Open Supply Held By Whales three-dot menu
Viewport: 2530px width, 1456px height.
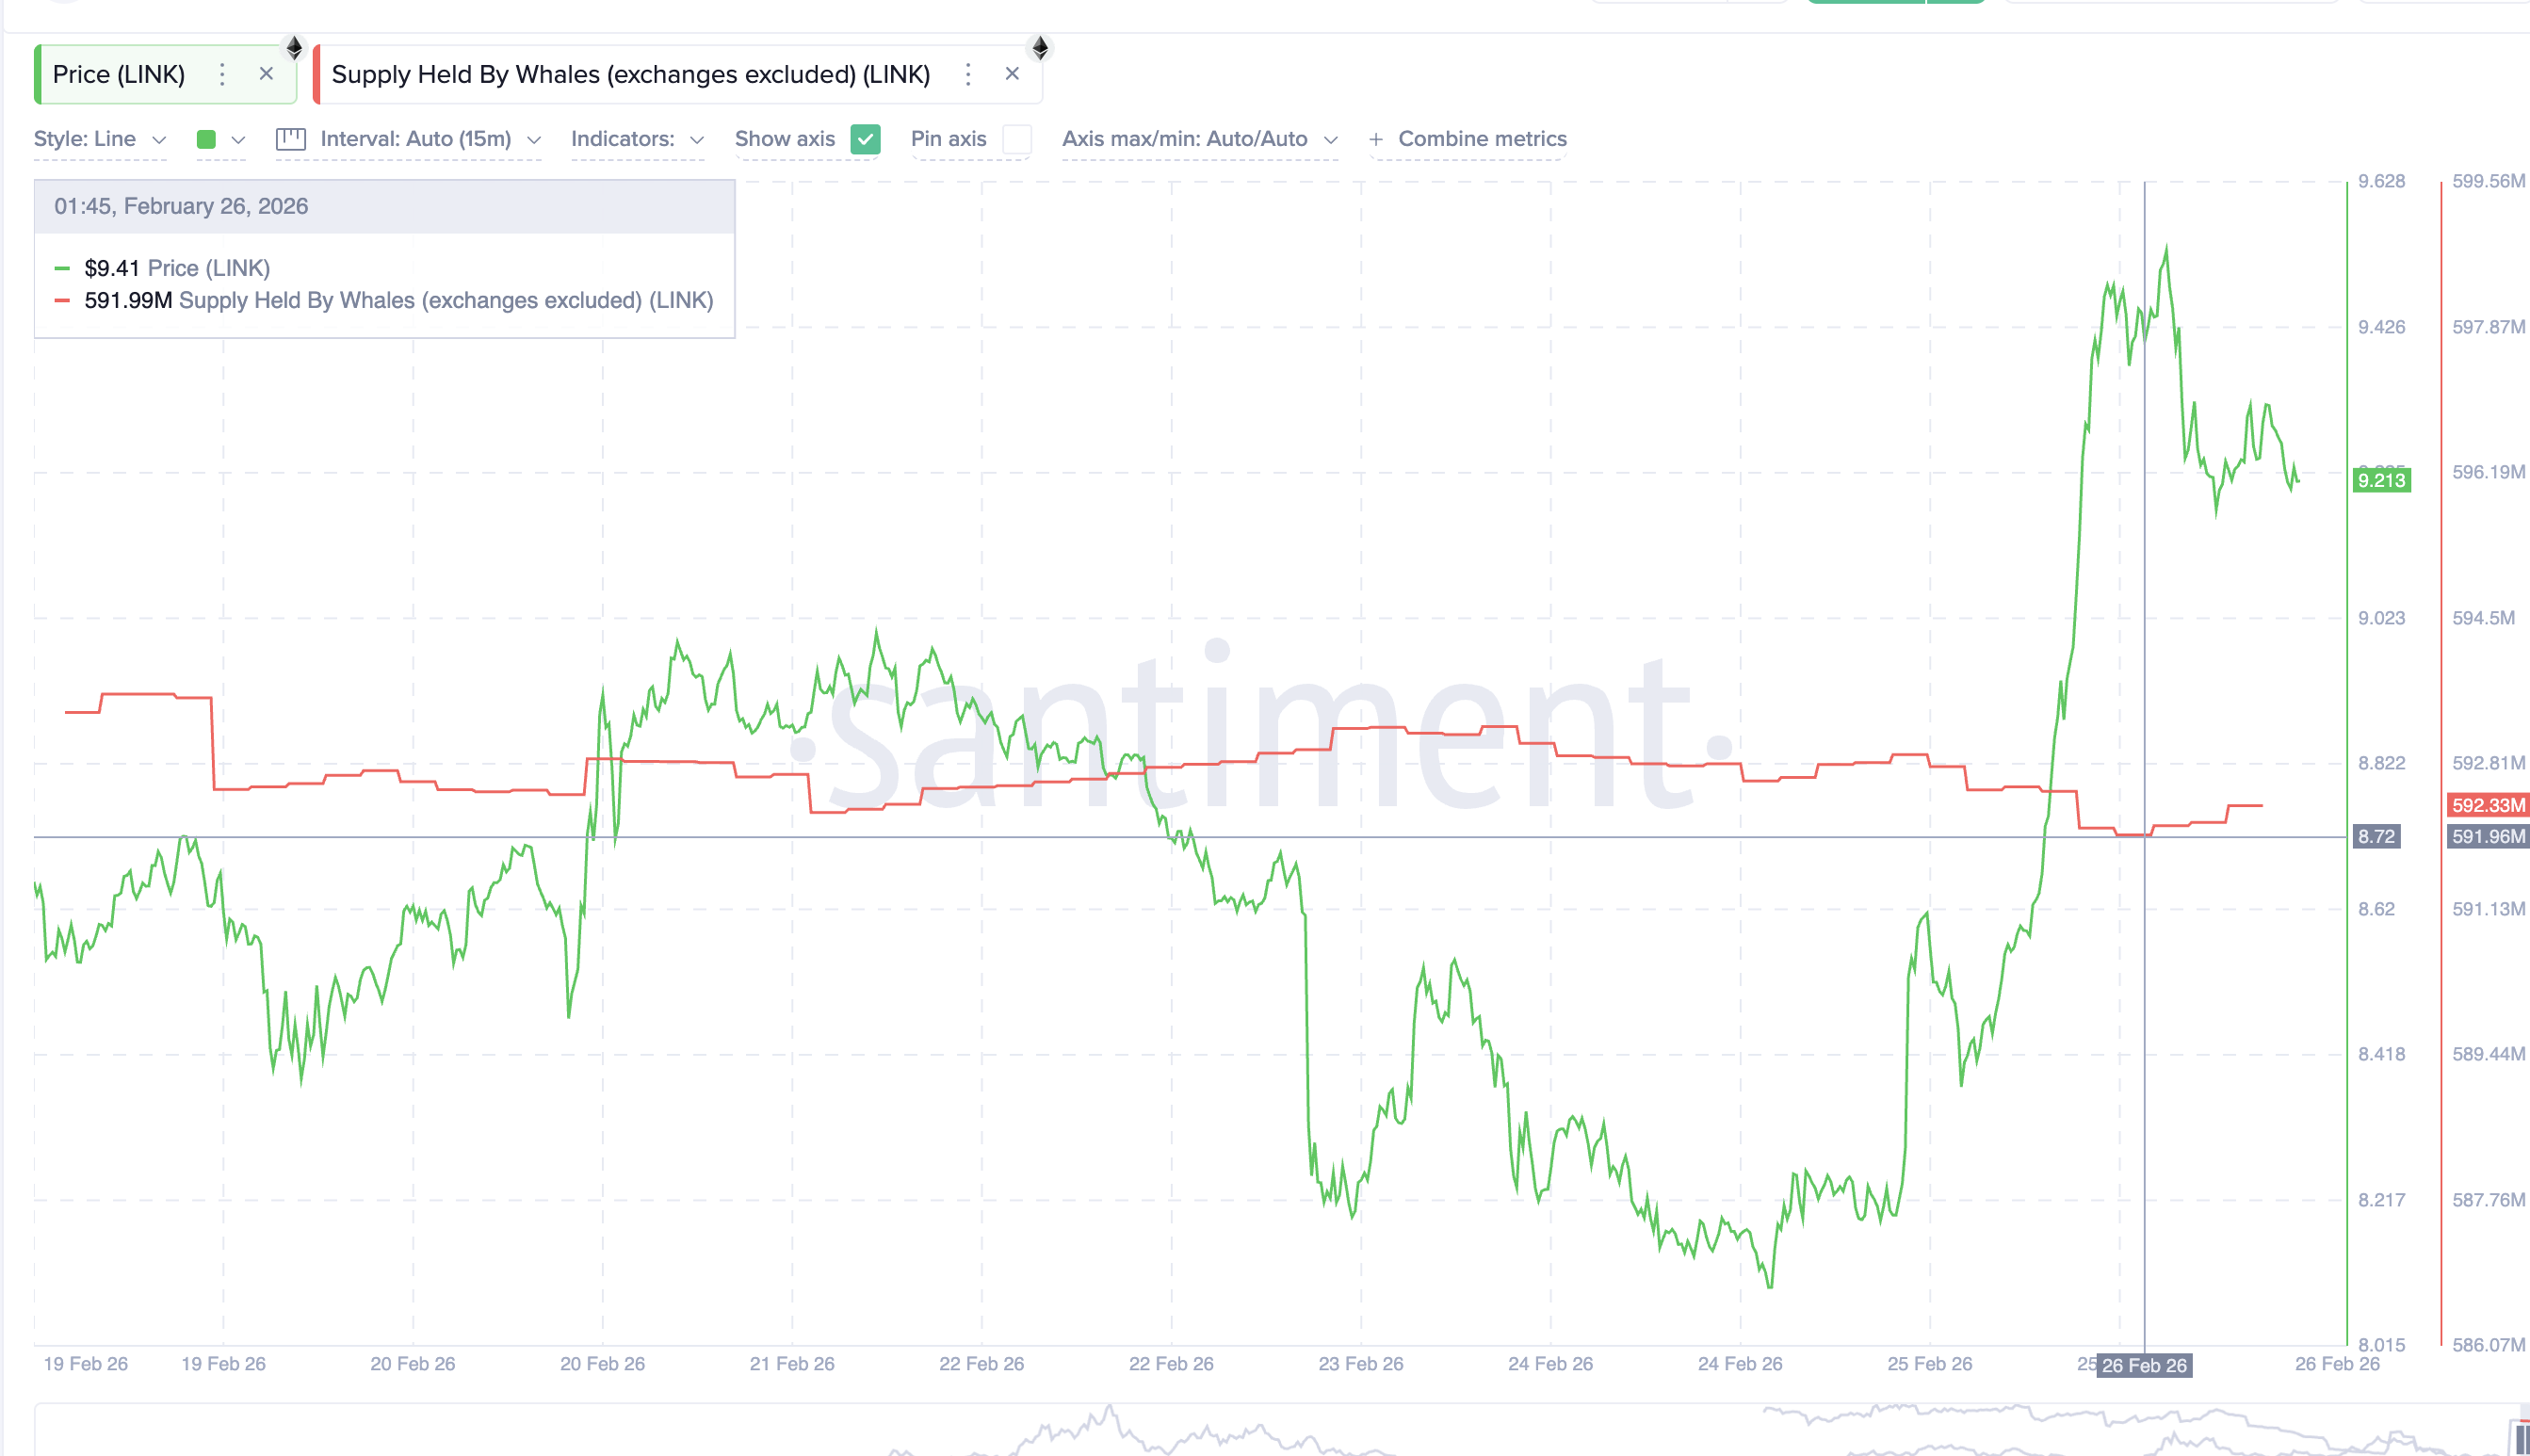(x=967, y=74)
